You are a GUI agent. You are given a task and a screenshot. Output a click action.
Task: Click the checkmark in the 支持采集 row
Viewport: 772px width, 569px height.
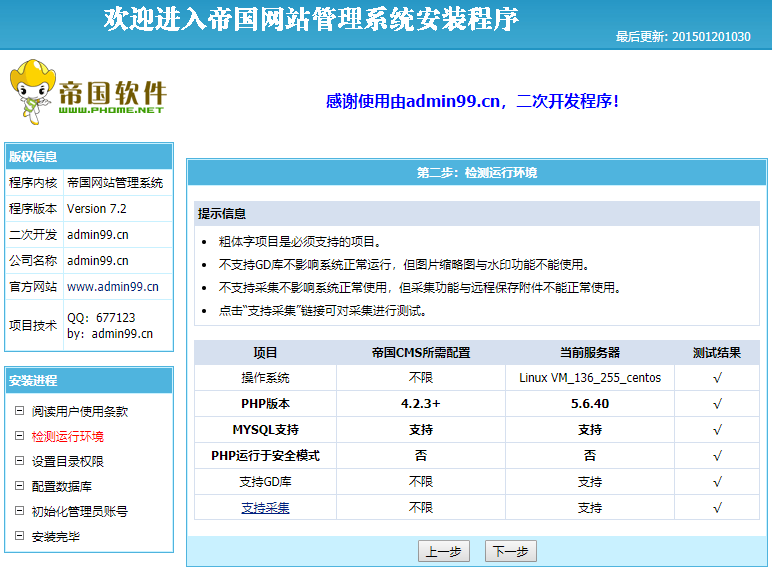[x=717, y=508]
